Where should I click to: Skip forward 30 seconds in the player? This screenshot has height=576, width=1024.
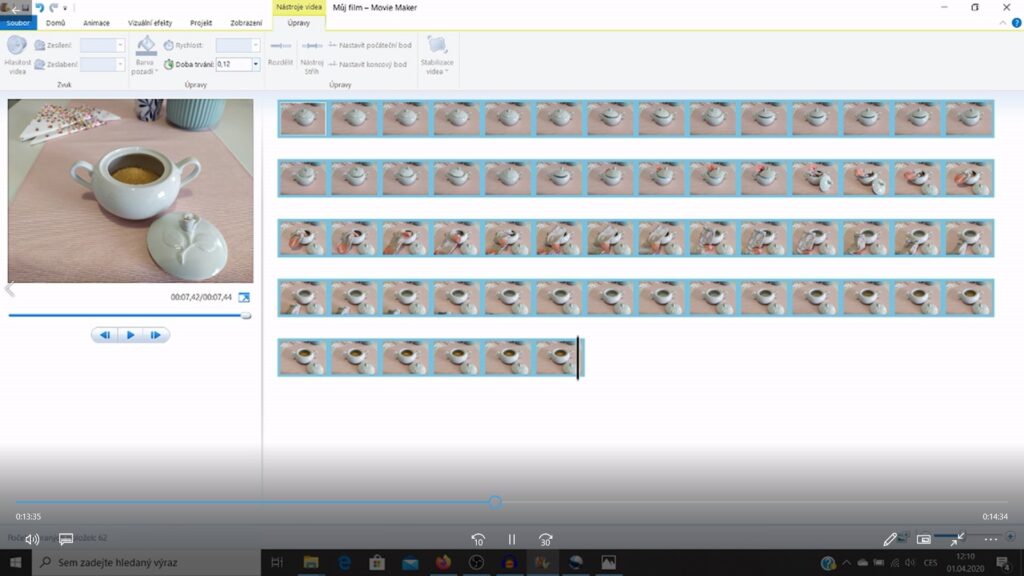click(545, 539)
